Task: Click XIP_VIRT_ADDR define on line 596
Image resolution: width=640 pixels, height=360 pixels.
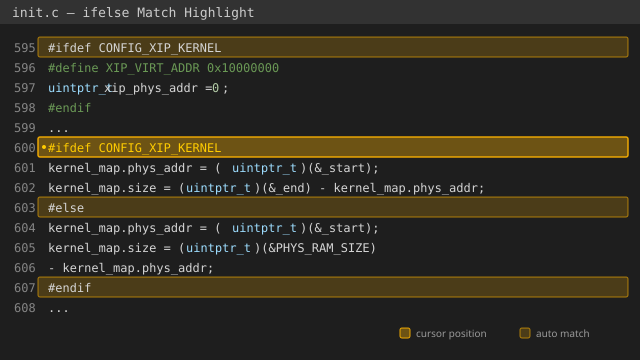Action: (153, 68)
